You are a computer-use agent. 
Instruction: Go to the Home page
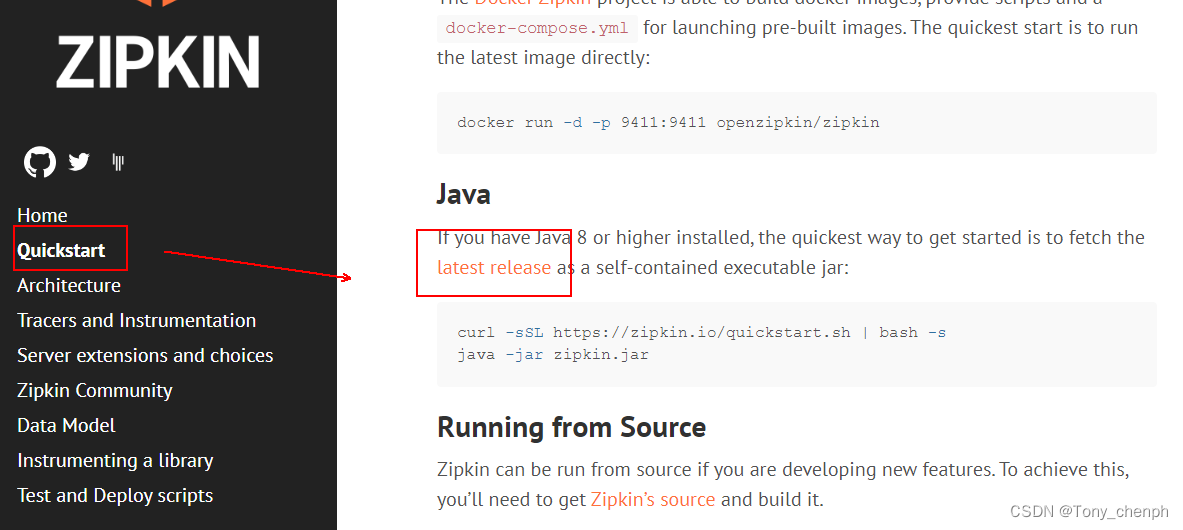pyautogui.click(x=42, y=215)
